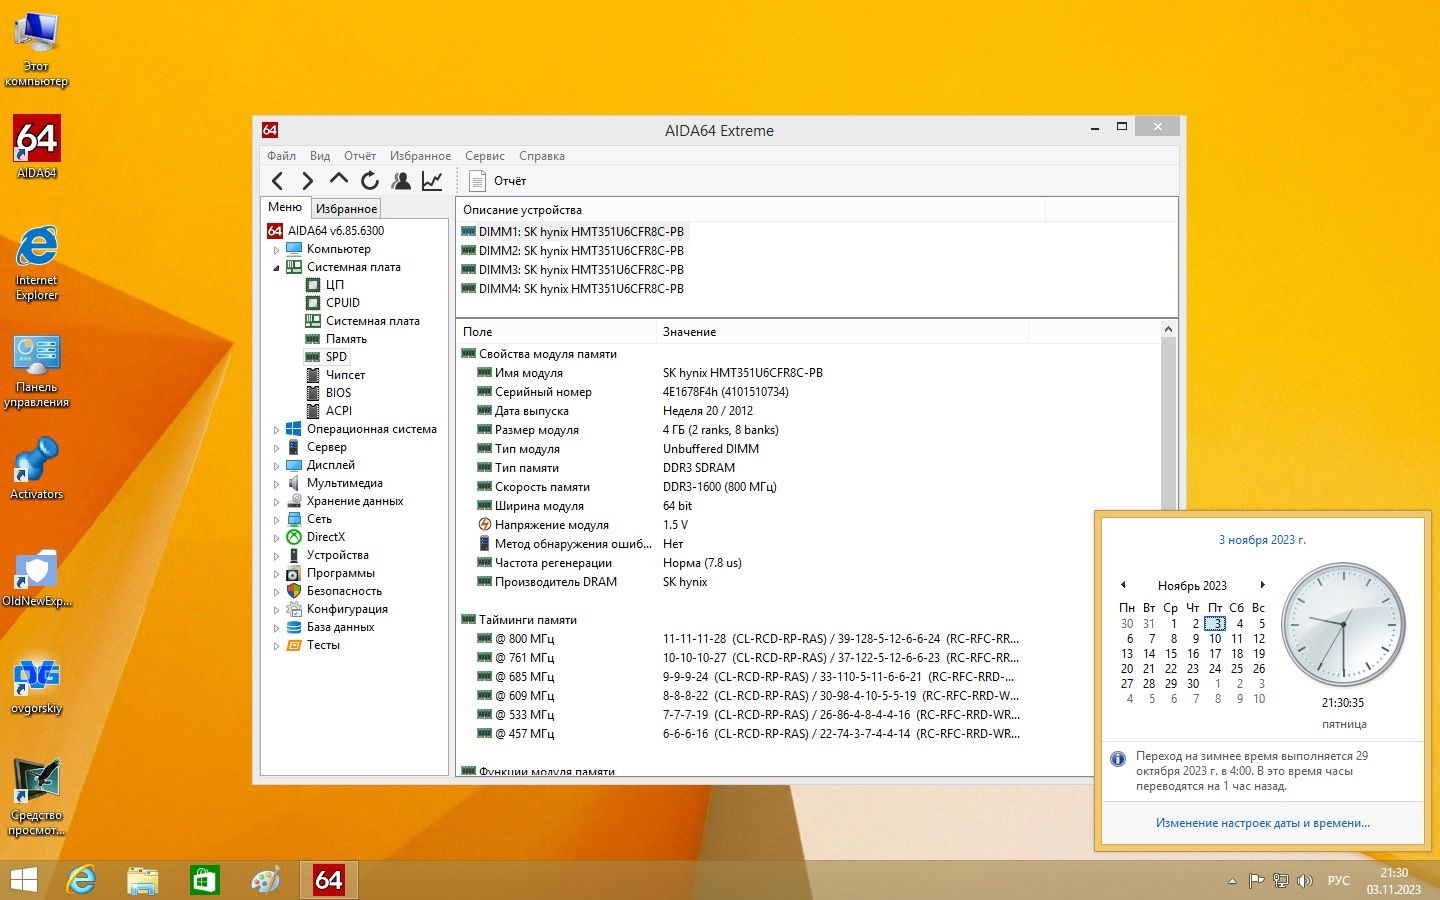Click the Значение column header
Viewport: 1440px width, 900px height.
pyautogui.click(x=842, y=332)
